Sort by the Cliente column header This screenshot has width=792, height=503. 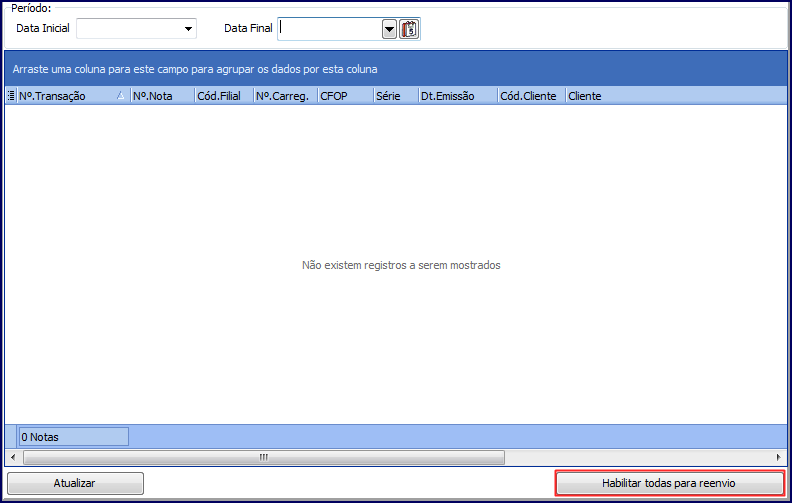click(676, 95)
